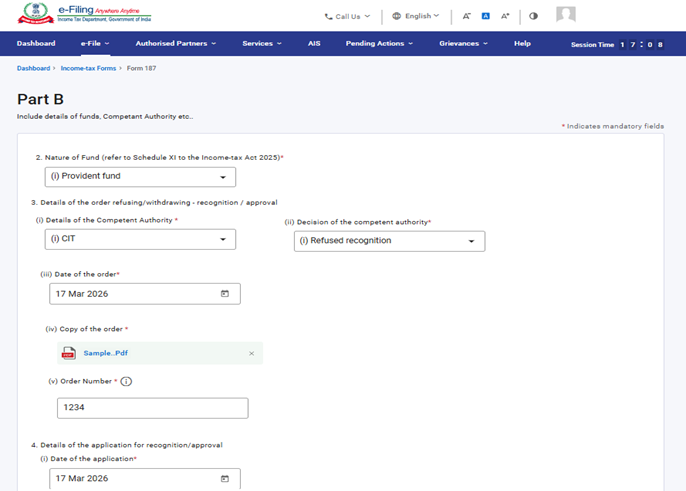Open the user profile avatar
The height and width of the screenshot is (491, 686).
tap(566, 15)
